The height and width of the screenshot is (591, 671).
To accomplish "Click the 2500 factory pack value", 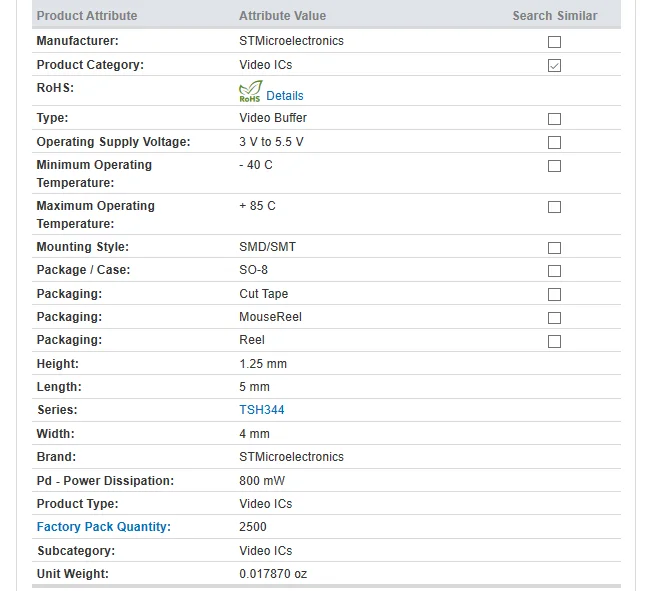I will [x=253, y=527].
